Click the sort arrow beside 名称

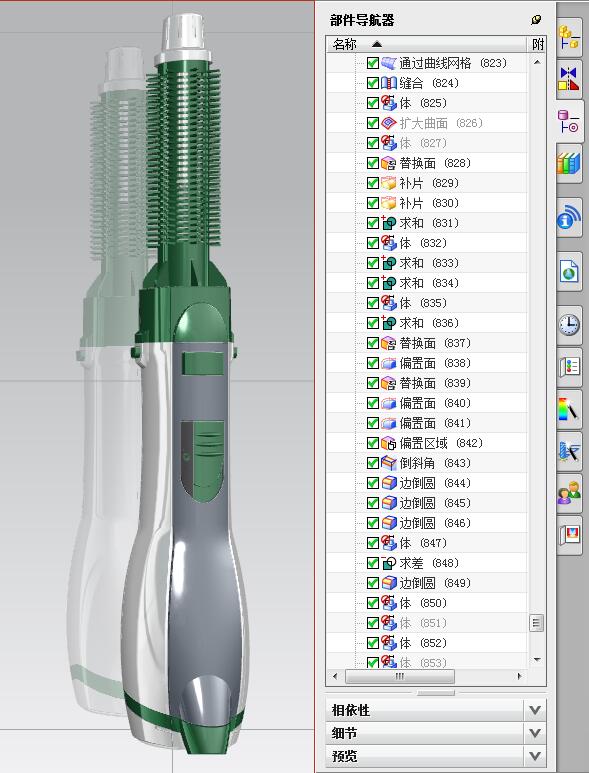[377, 44]
